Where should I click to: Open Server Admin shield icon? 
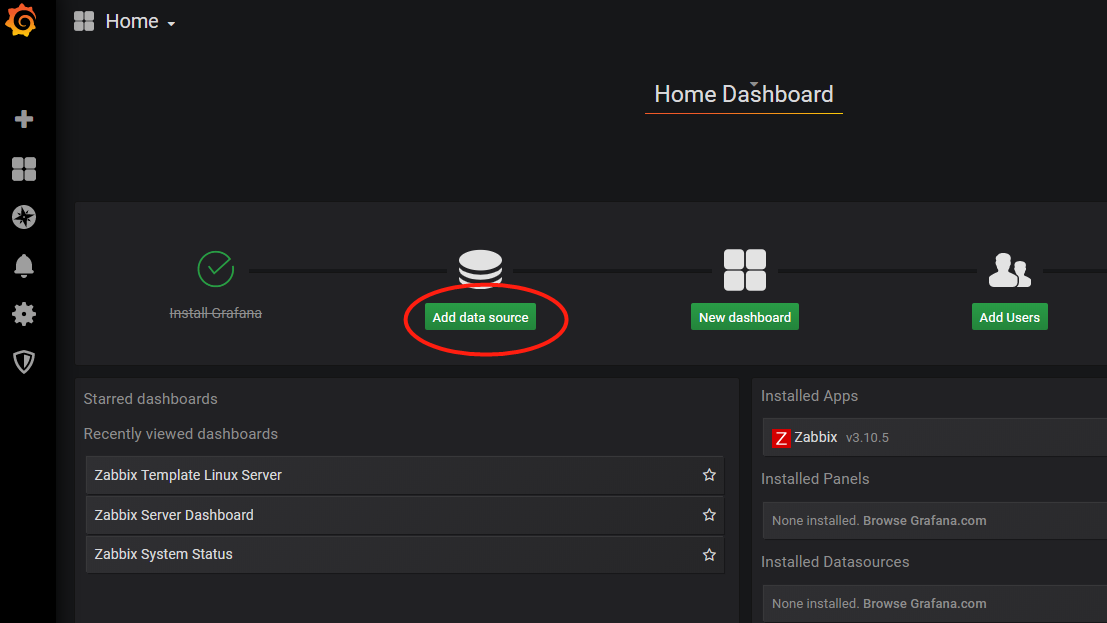(x=24, y=362)
